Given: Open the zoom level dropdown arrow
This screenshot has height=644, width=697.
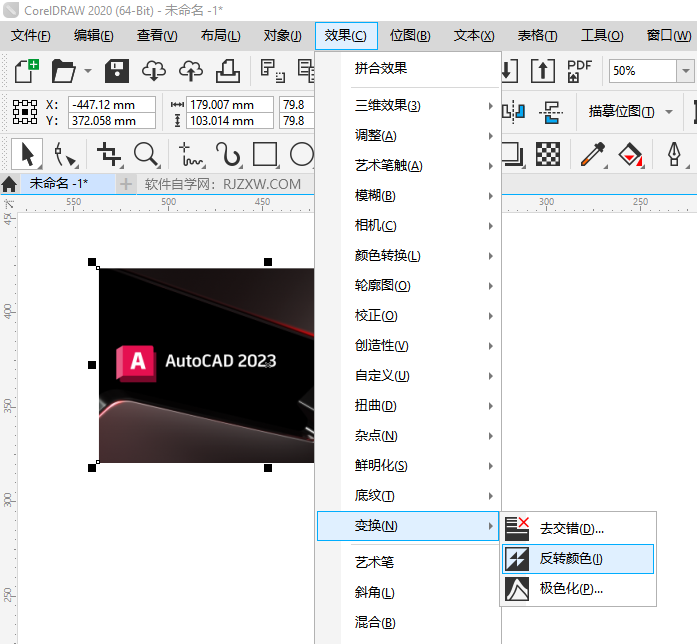Looking at the screenshot, I should coord(685,71).
